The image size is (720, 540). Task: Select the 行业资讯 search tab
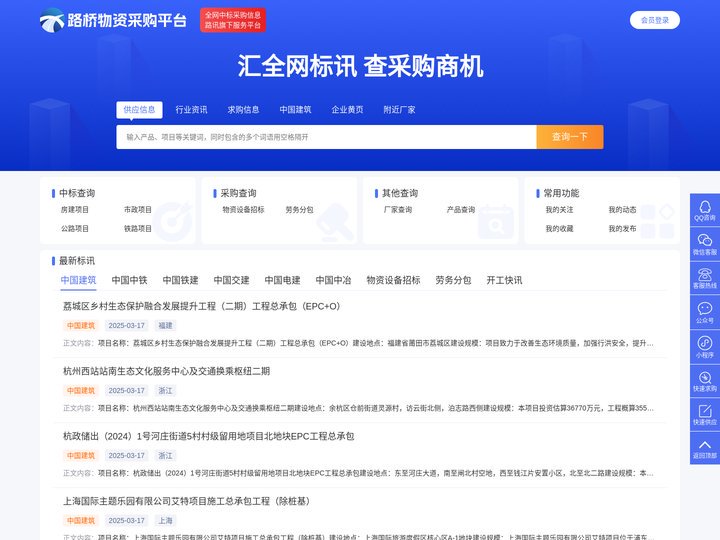[191, 110]
